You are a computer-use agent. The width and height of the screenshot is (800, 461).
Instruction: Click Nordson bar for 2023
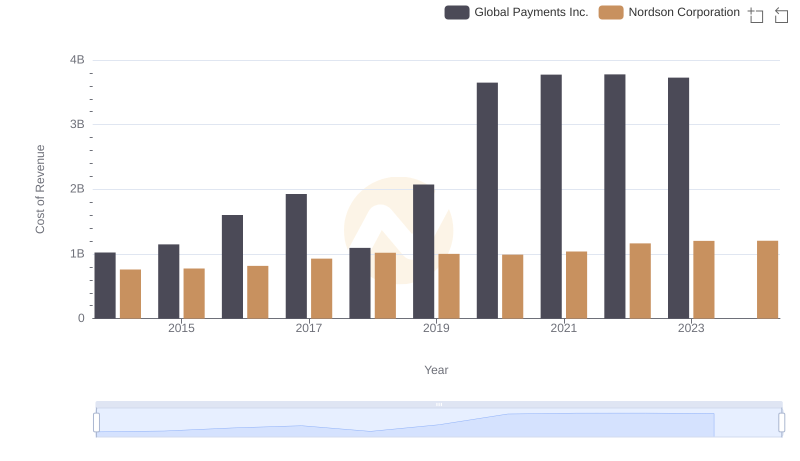[x=704, y=280]
